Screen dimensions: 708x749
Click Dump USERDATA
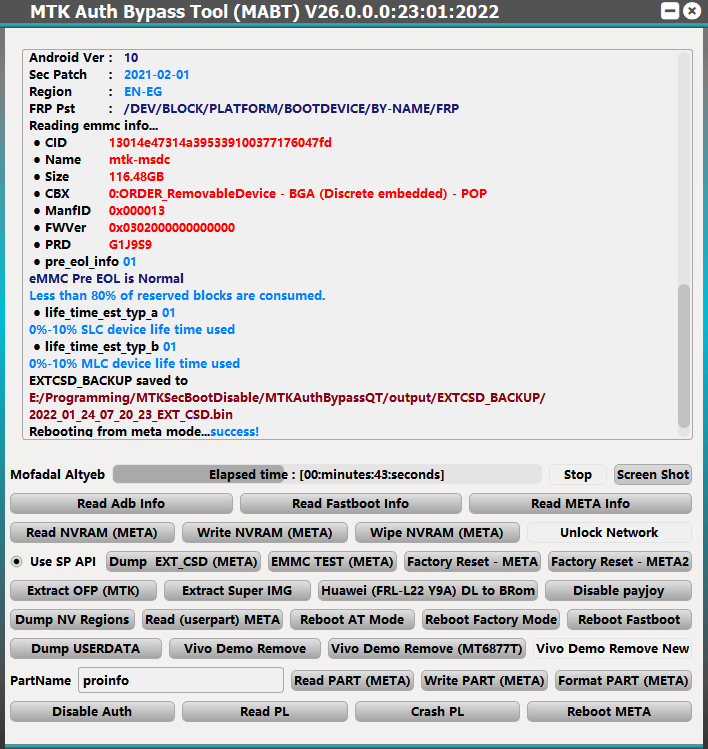click(x=86, y=649)
